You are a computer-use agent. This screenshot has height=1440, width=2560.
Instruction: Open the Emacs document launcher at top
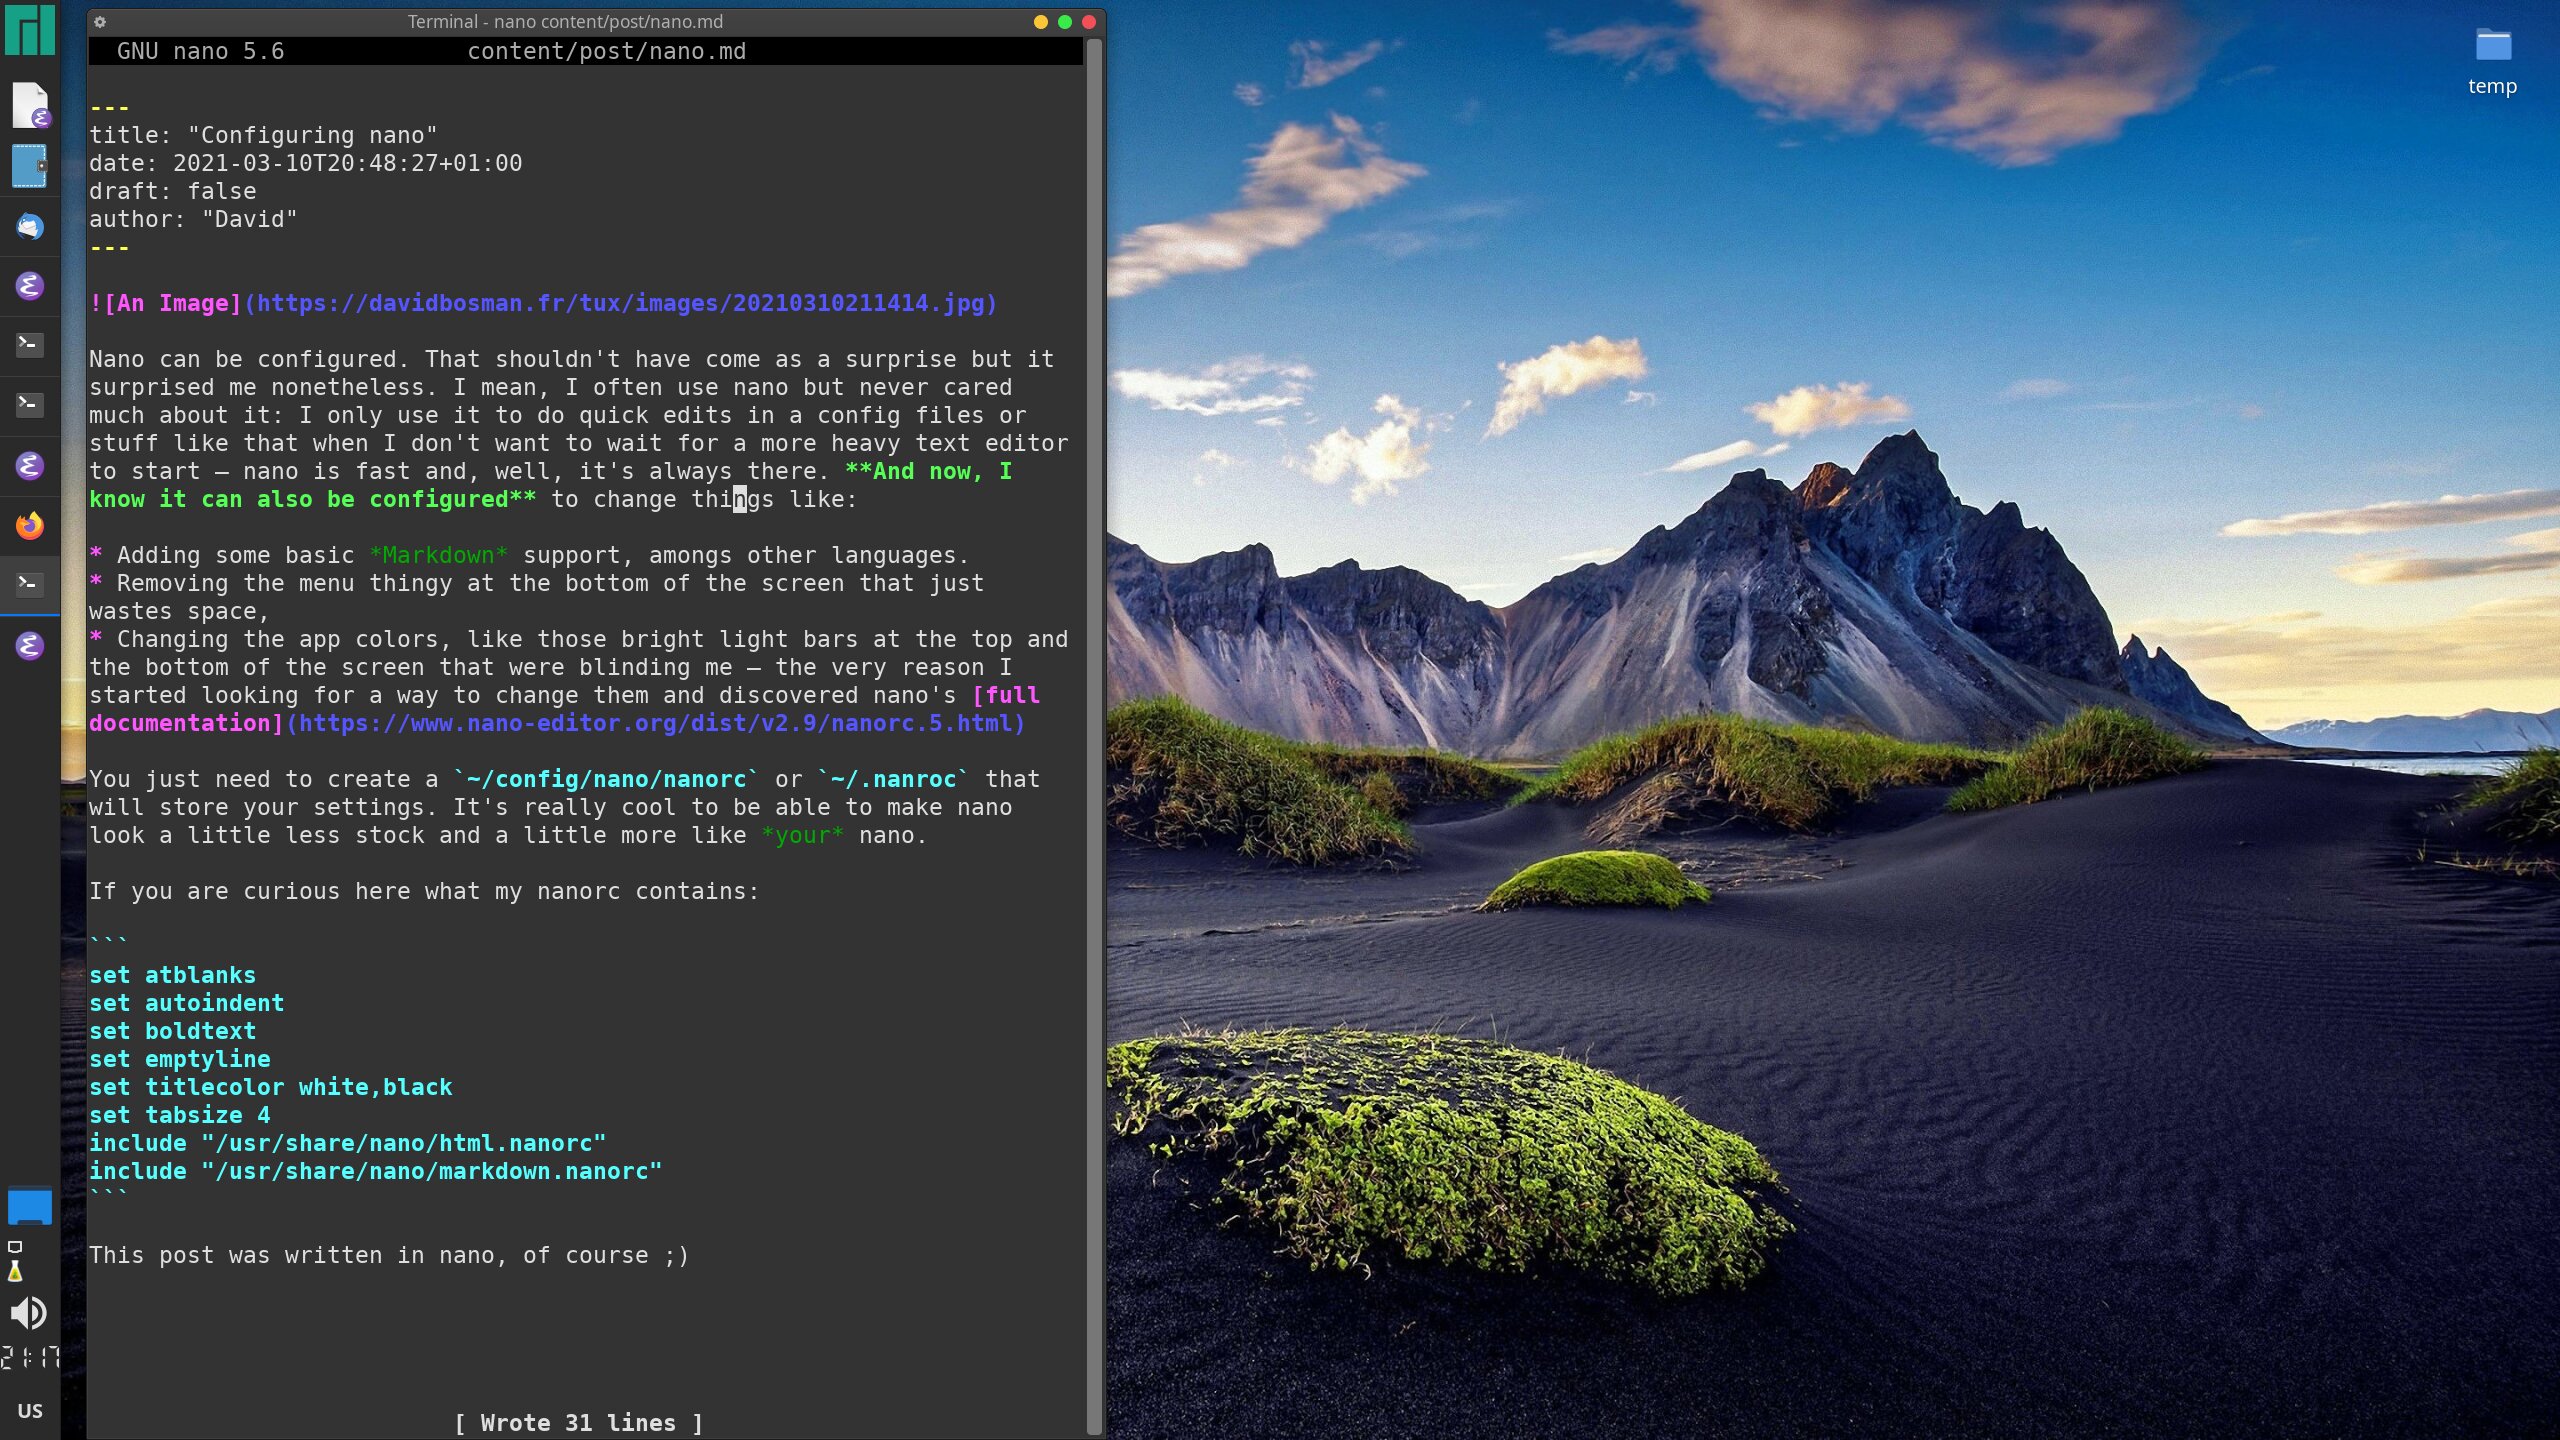(x=29, y=105)
